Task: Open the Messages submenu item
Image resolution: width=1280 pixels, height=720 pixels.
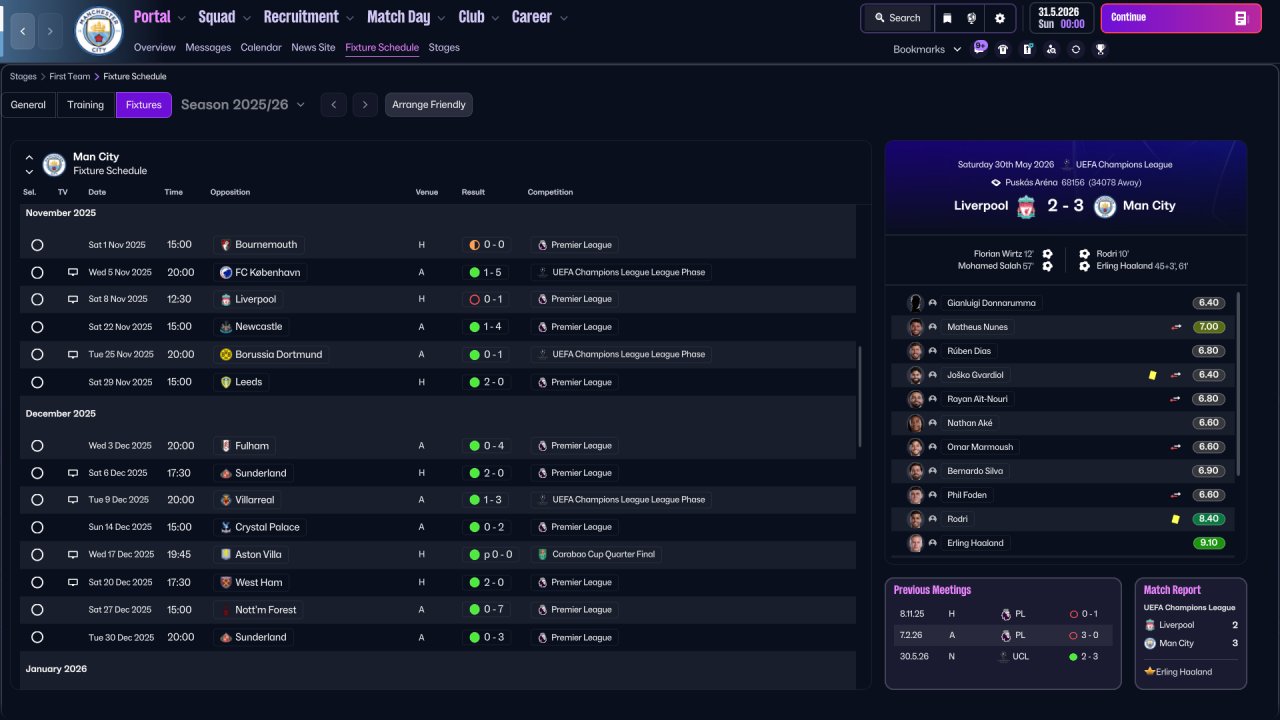Action: pyautogui.click(x=208, y=47)
